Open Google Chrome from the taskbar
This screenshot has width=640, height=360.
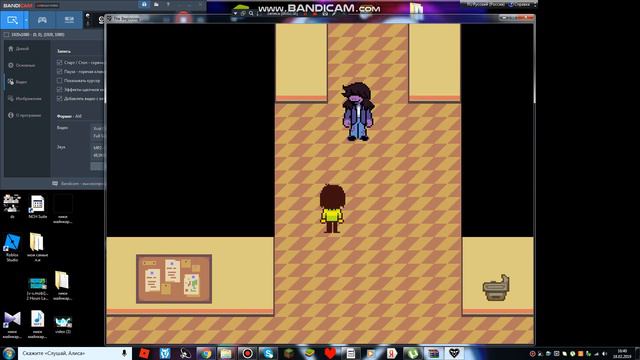206,353
